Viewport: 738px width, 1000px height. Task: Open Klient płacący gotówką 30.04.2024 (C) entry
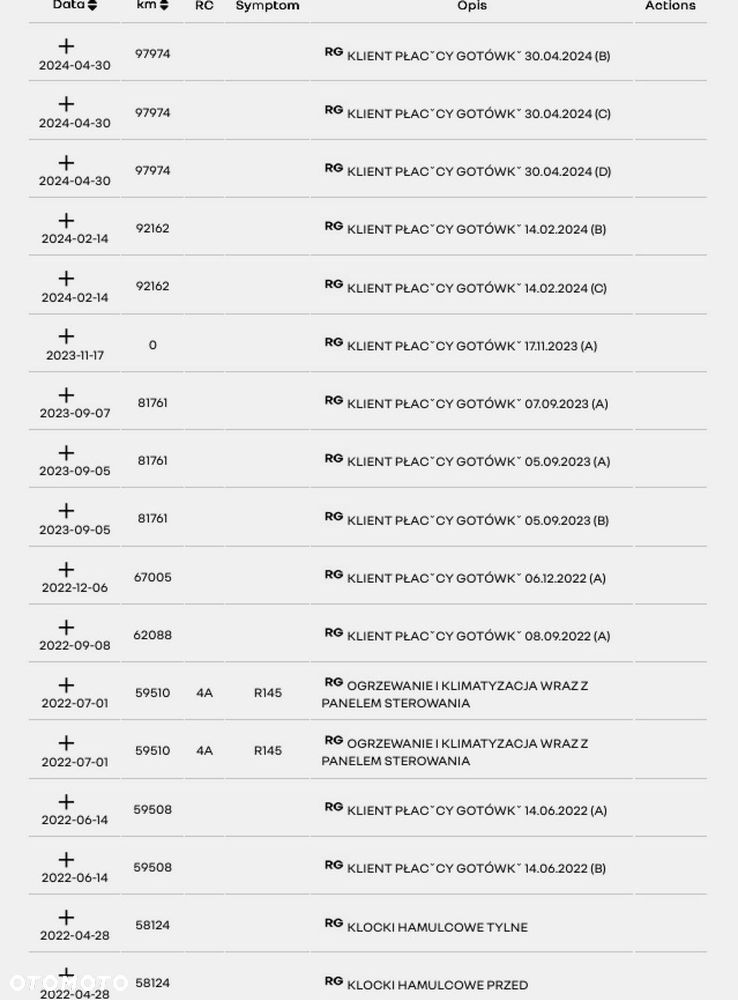478,114
